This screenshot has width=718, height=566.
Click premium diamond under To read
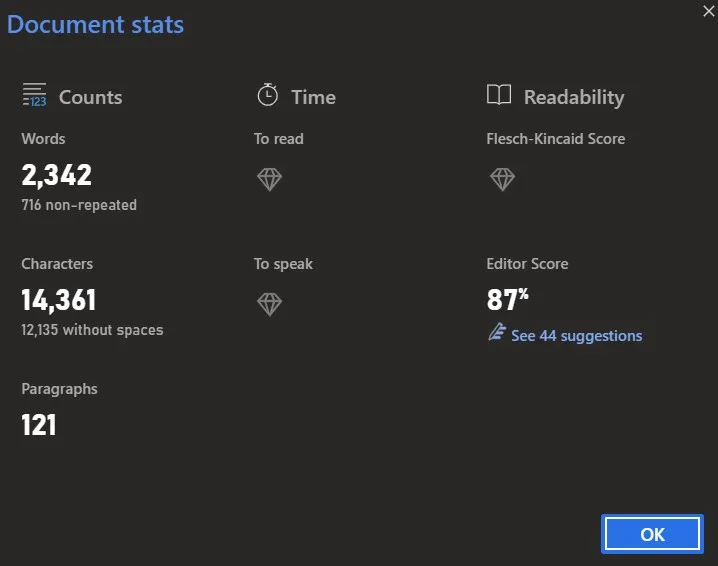tap(269, 180)
